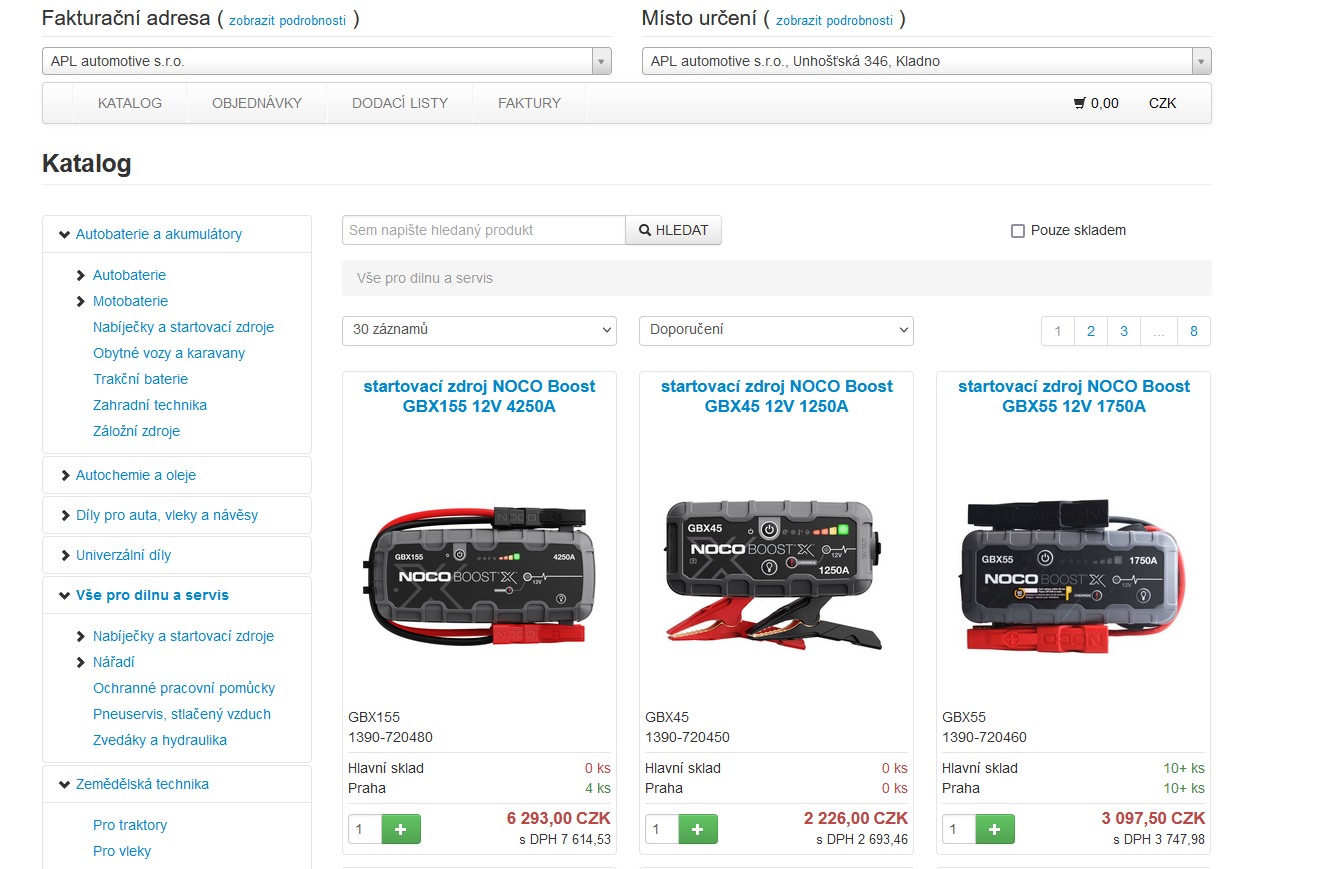Image resolution: width=1318 pixels, height=869 pixels.
Task: Open Nabíječky a startovací zdroje under Autobaterie a akumulátory
Action: click(x=183, y=327)
